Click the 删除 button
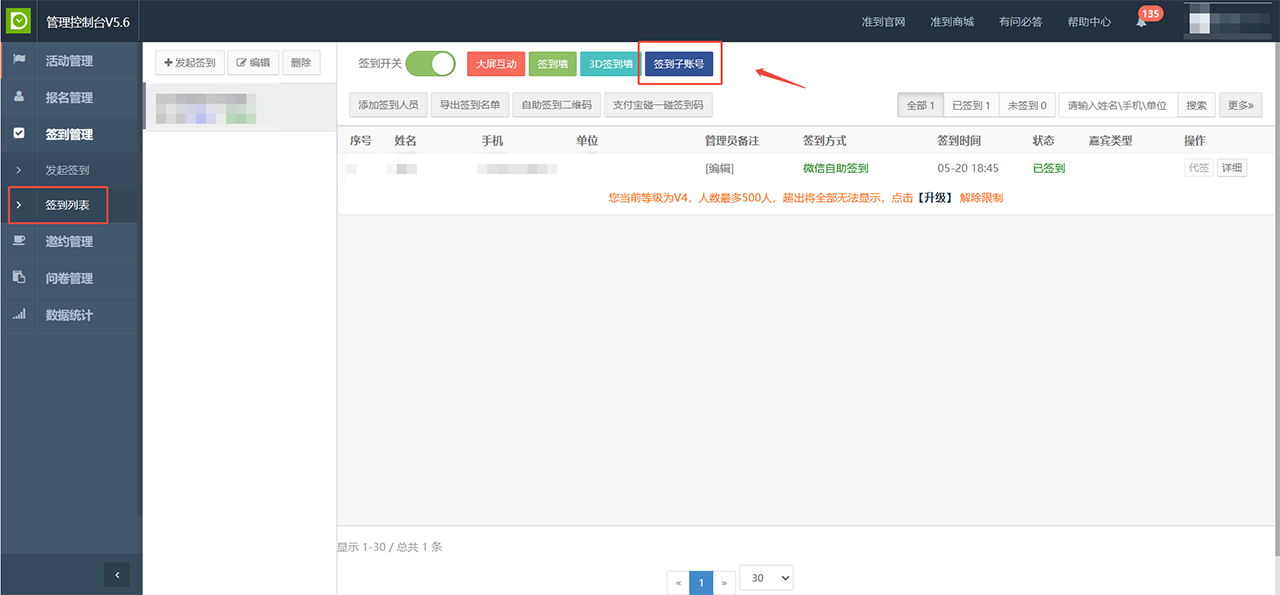Image resolution: width=1280 pixels, height=595 pixels. (301, 63)
